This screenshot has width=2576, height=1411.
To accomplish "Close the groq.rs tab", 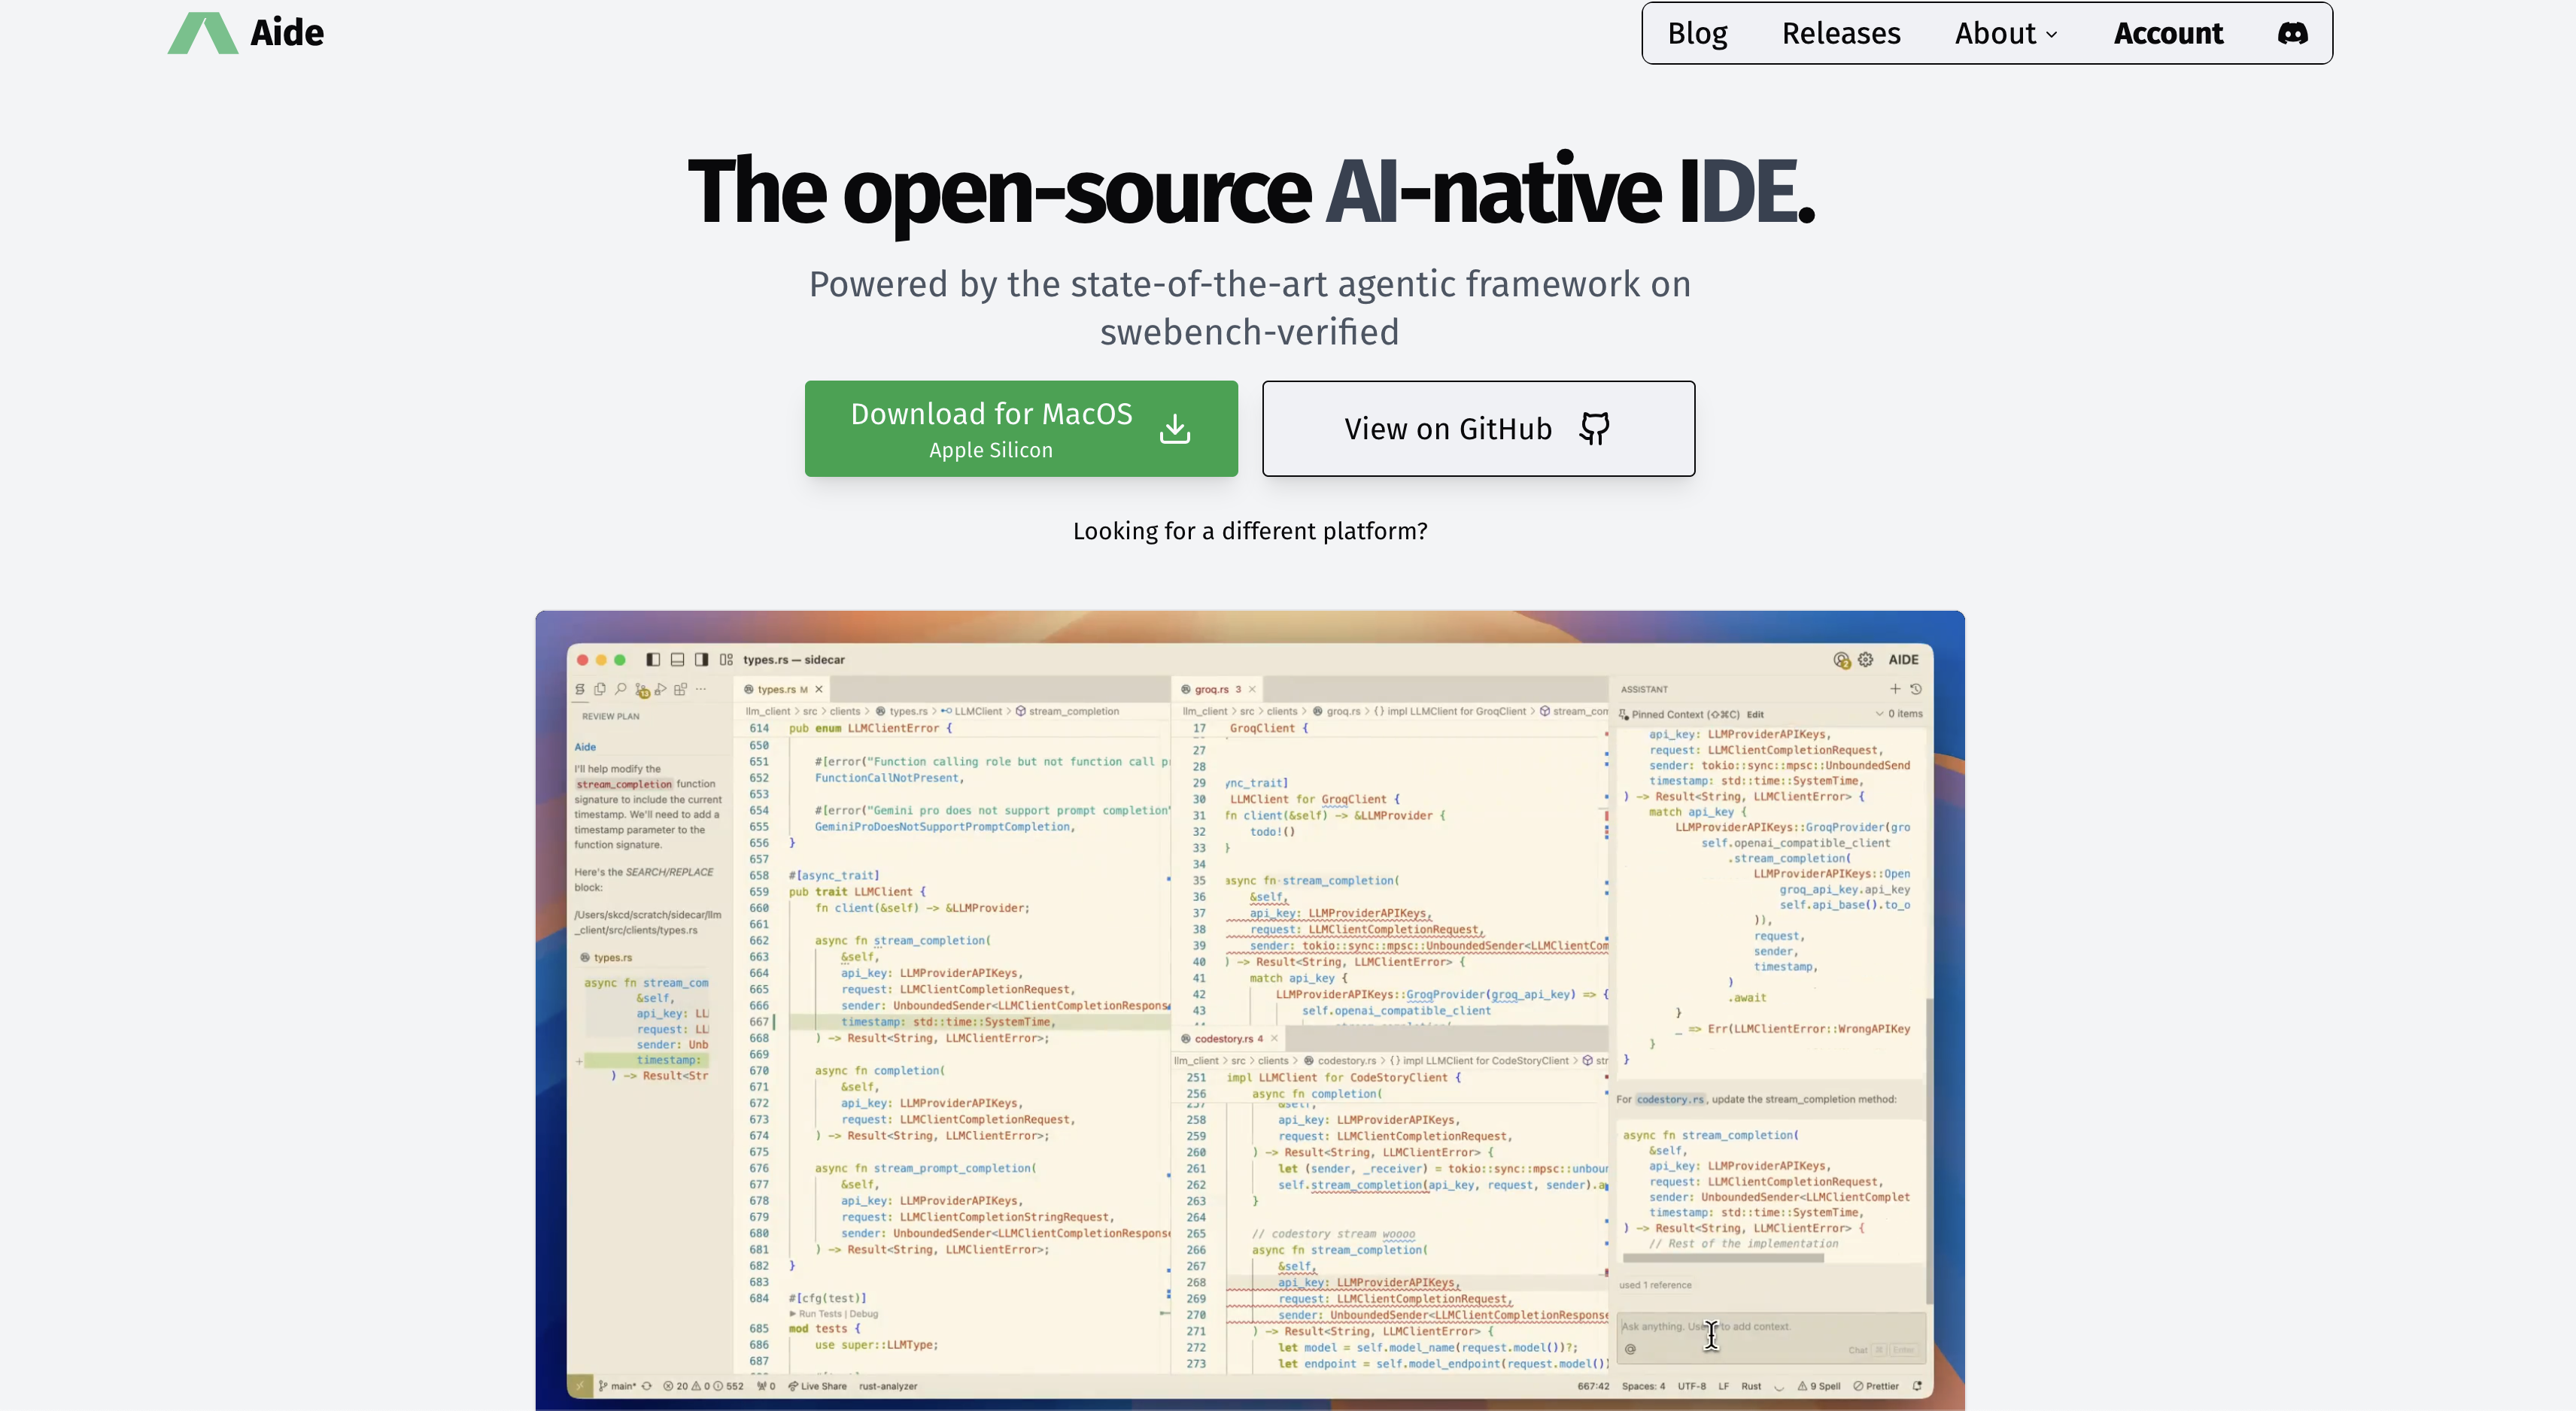I will coord(1252,689).
